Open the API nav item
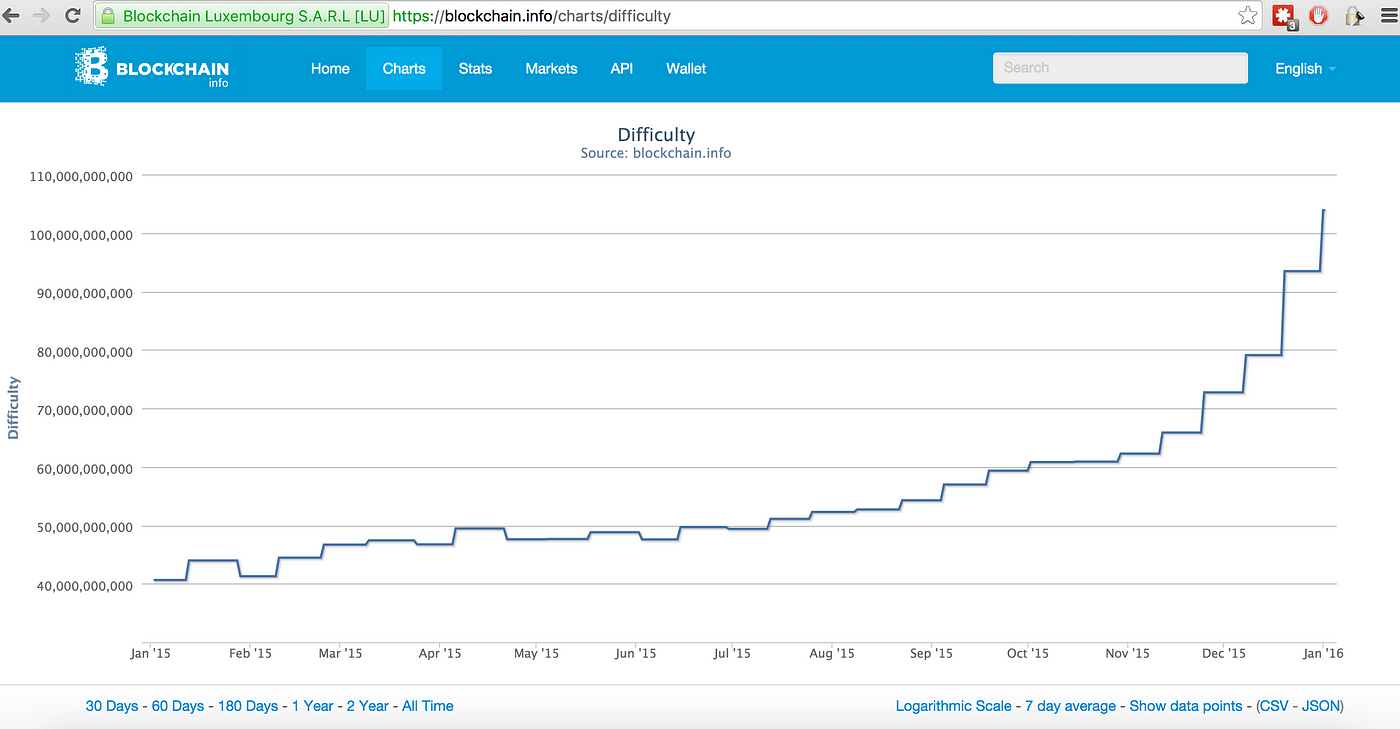 [x=622, y=69]
